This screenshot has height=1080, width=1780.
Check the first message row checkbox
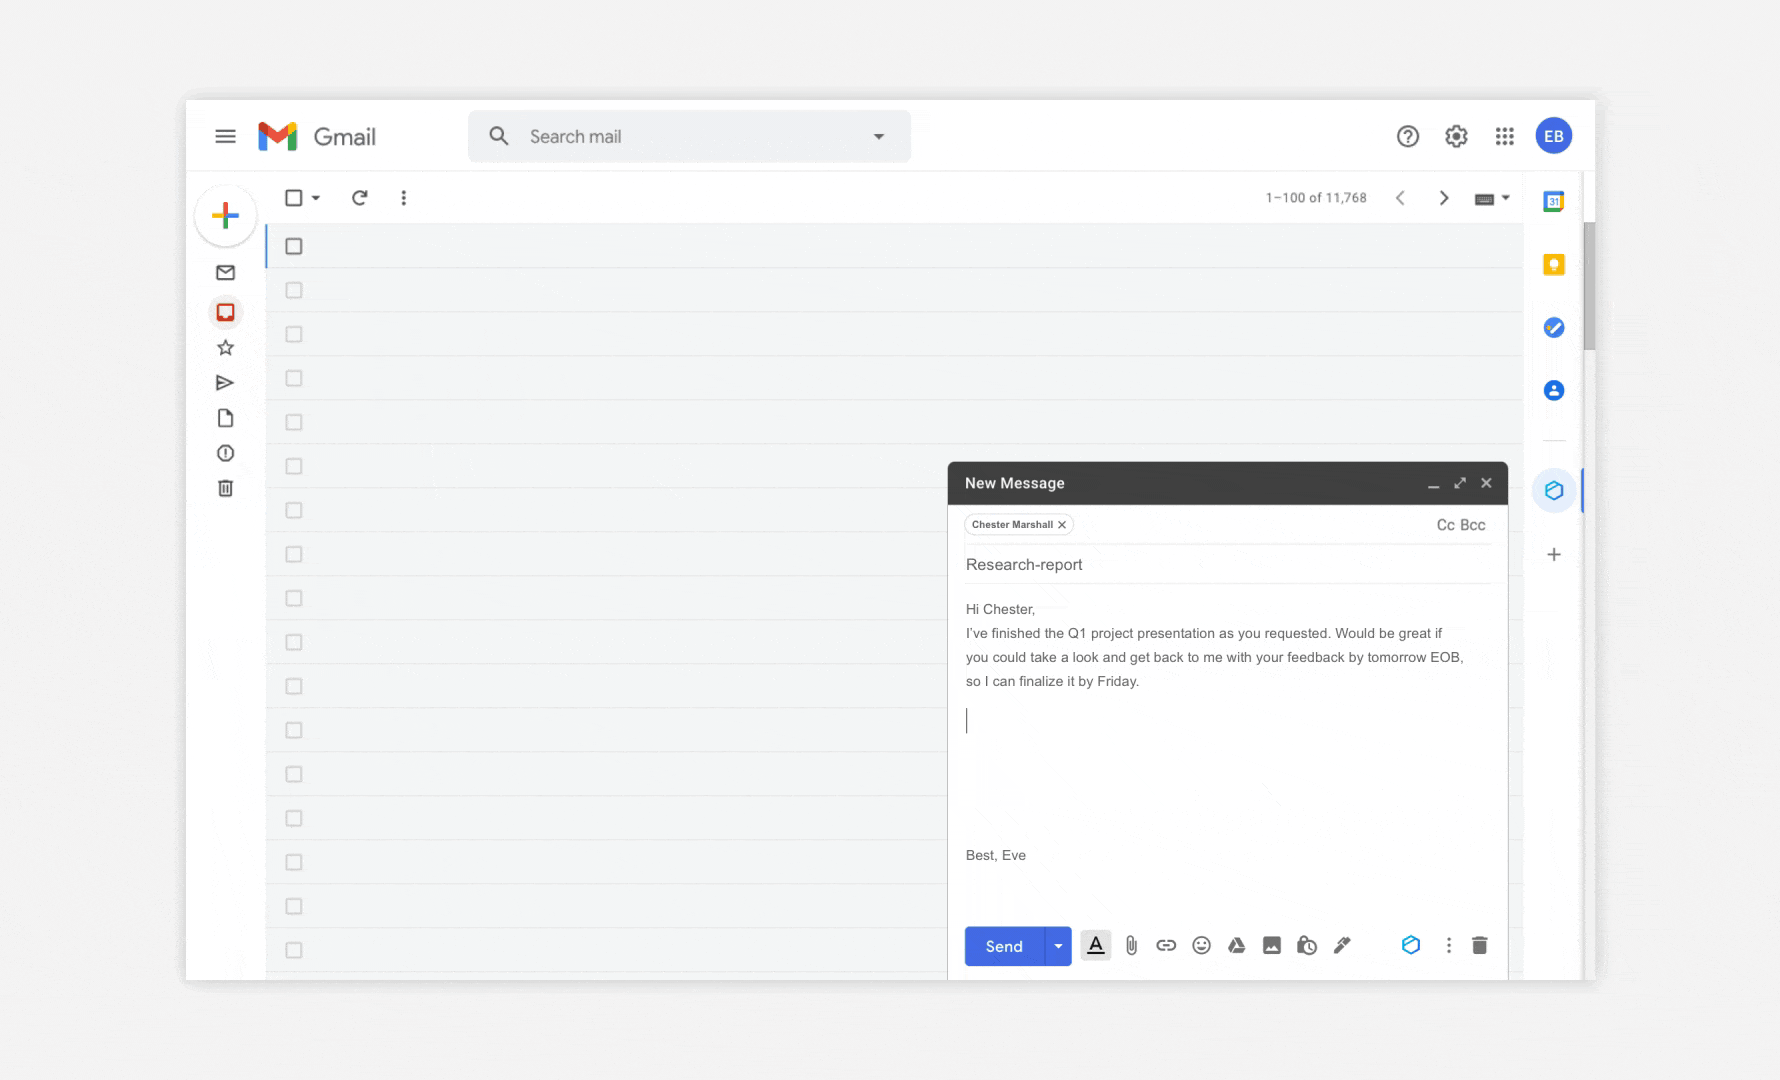pos(293,246)
